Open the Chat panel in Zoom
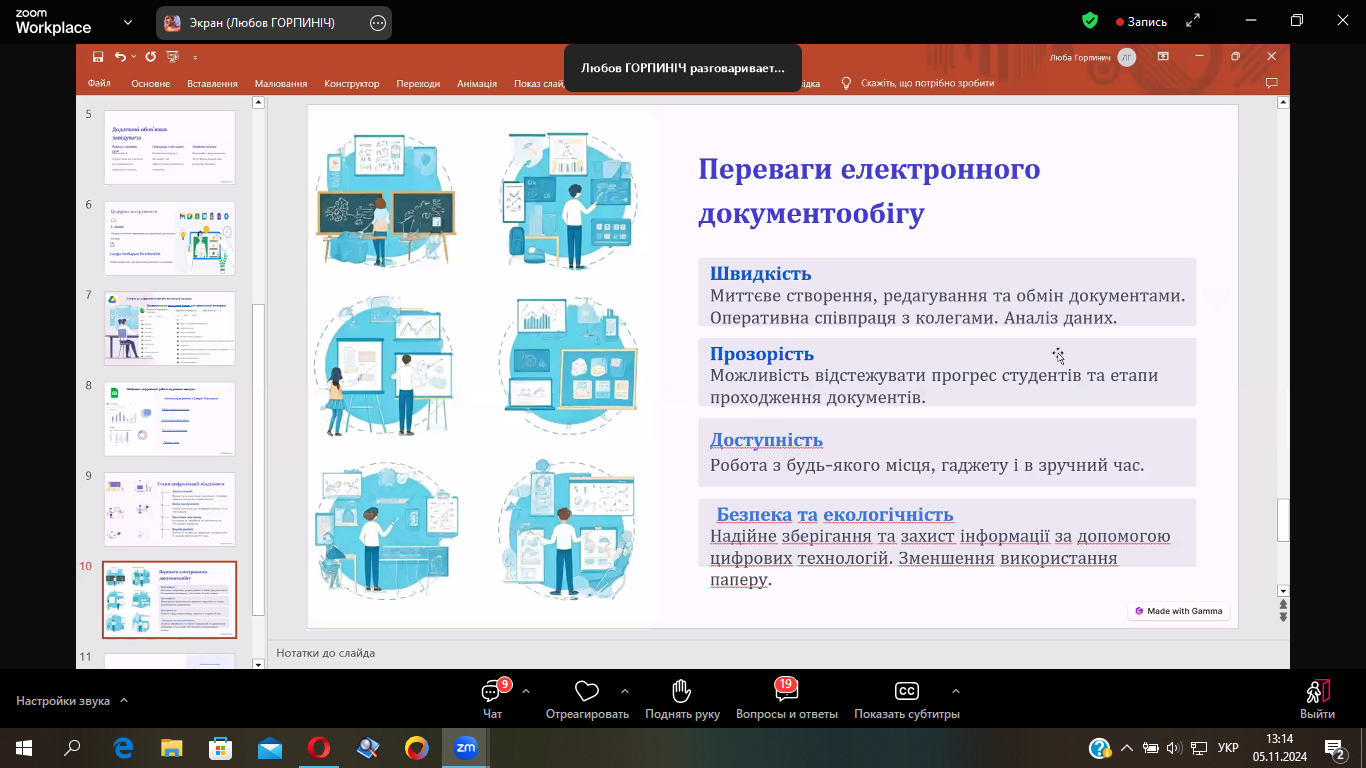The image size is (1366, 768). pos(493,691)
